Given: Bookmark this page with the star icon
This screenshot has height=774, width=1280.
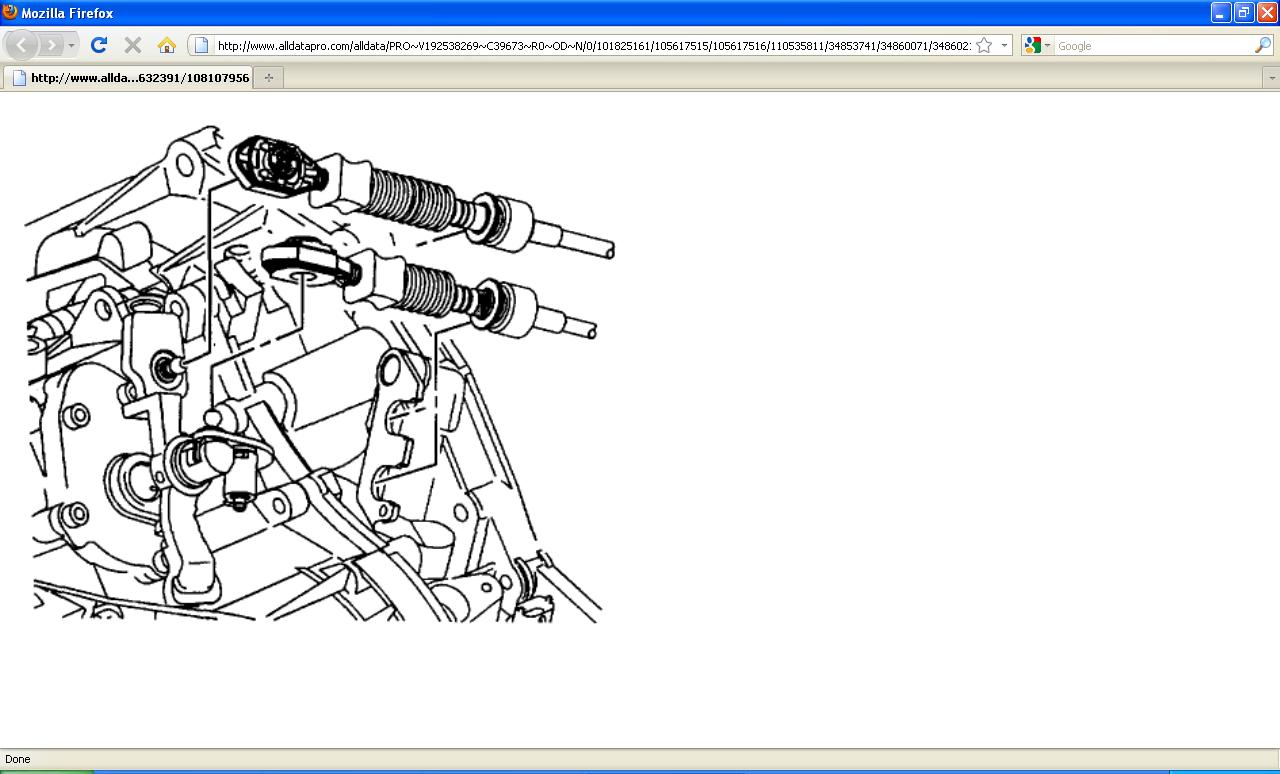Looking at the screenshot, I should [984, 45].
